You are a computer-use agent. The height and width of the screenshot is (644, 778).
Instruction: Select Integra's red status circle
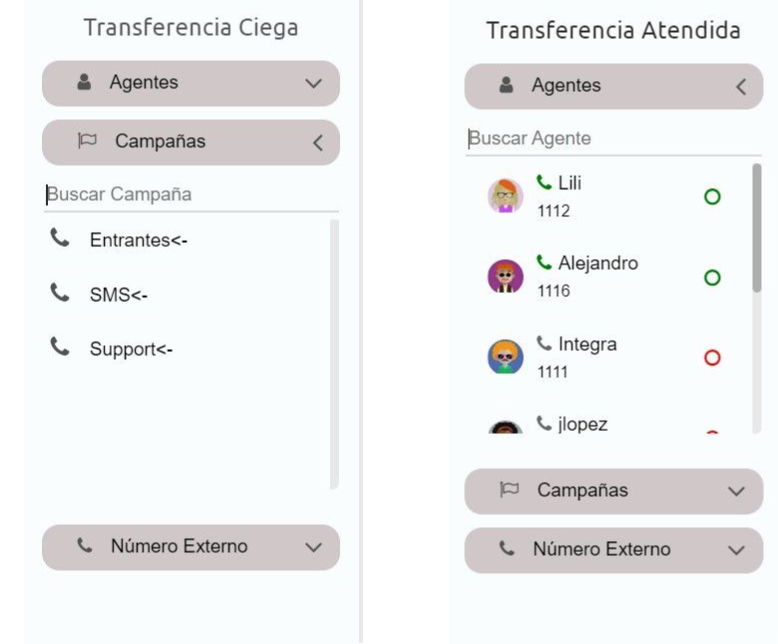[712, 358]
